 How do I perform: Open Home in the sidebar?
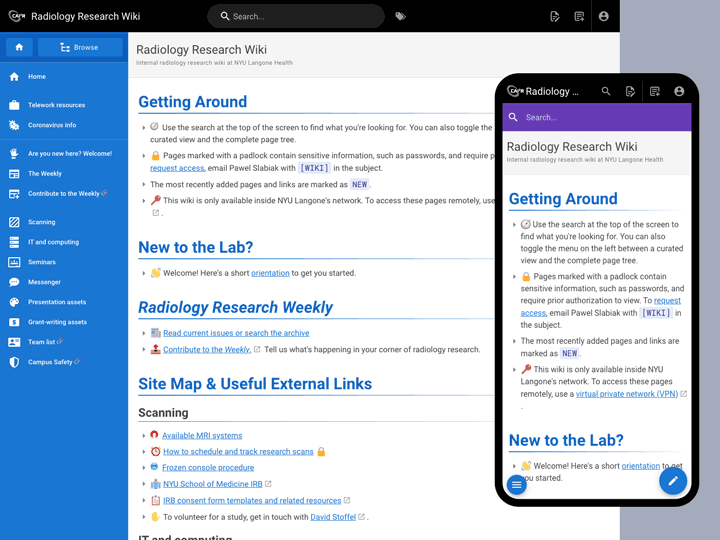click(x=64, y=77)
